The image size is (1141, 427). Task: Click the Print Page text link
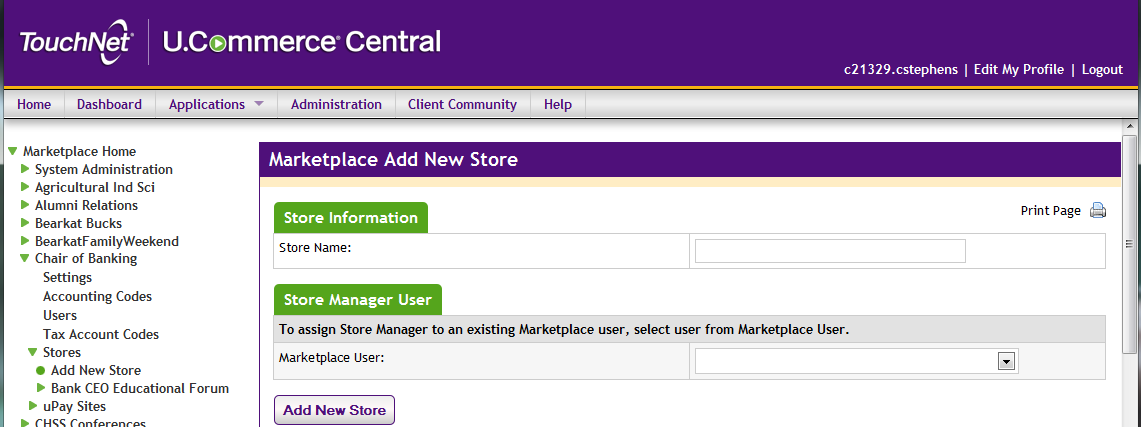click(x=1051, y=211)
